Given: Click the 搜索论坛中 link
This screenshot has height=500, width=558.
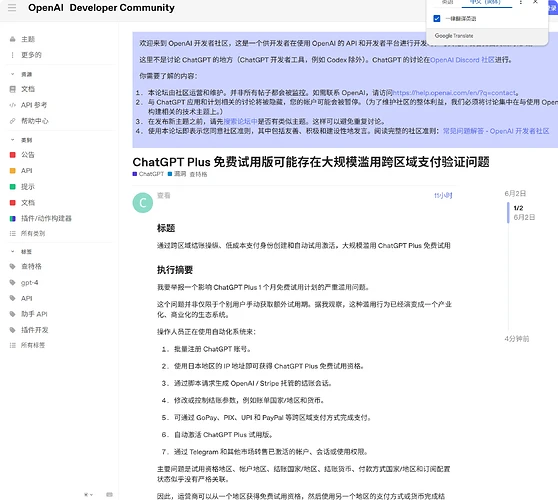Looking at the screenshot, I should (240, 121).
